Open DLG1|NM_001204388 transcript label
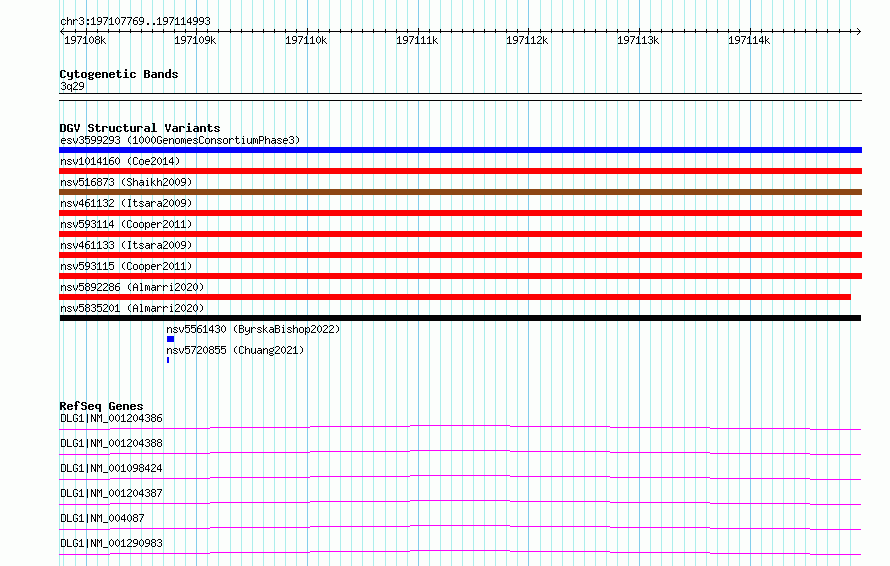The width and height of the screenshot is (890, 566). [x=111, y=443]
